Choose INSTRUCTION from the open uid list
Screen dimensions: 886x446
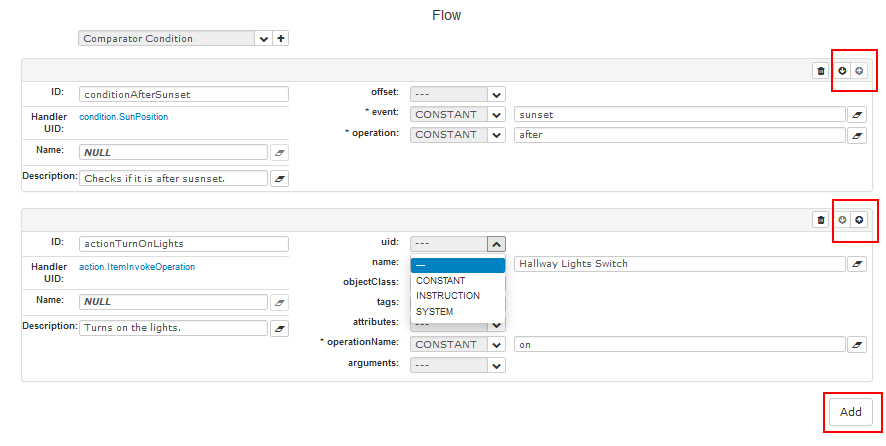coord(448,296)
